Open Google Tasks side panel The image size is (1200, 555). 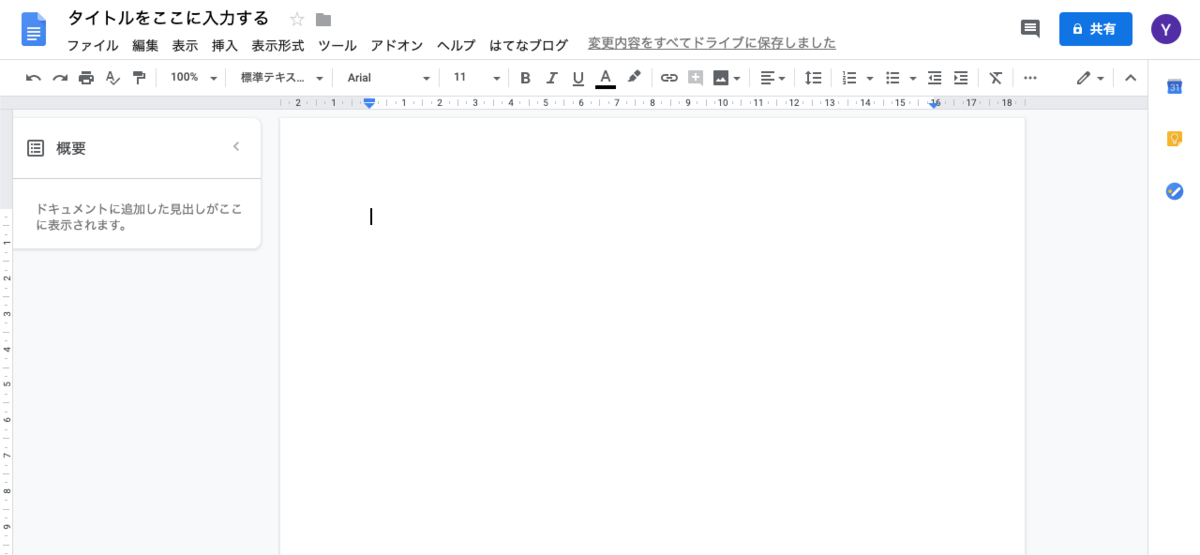[1174, 191]
